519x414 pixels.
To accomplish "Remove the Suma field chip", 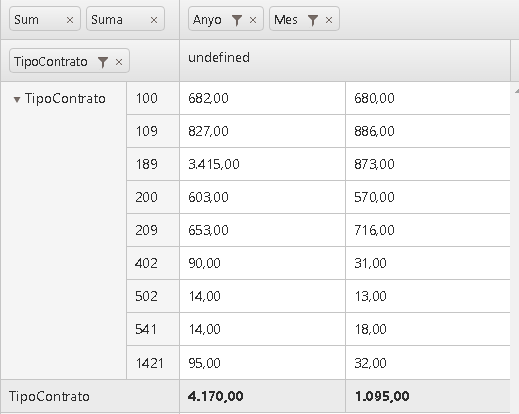I will click(154, 20).
